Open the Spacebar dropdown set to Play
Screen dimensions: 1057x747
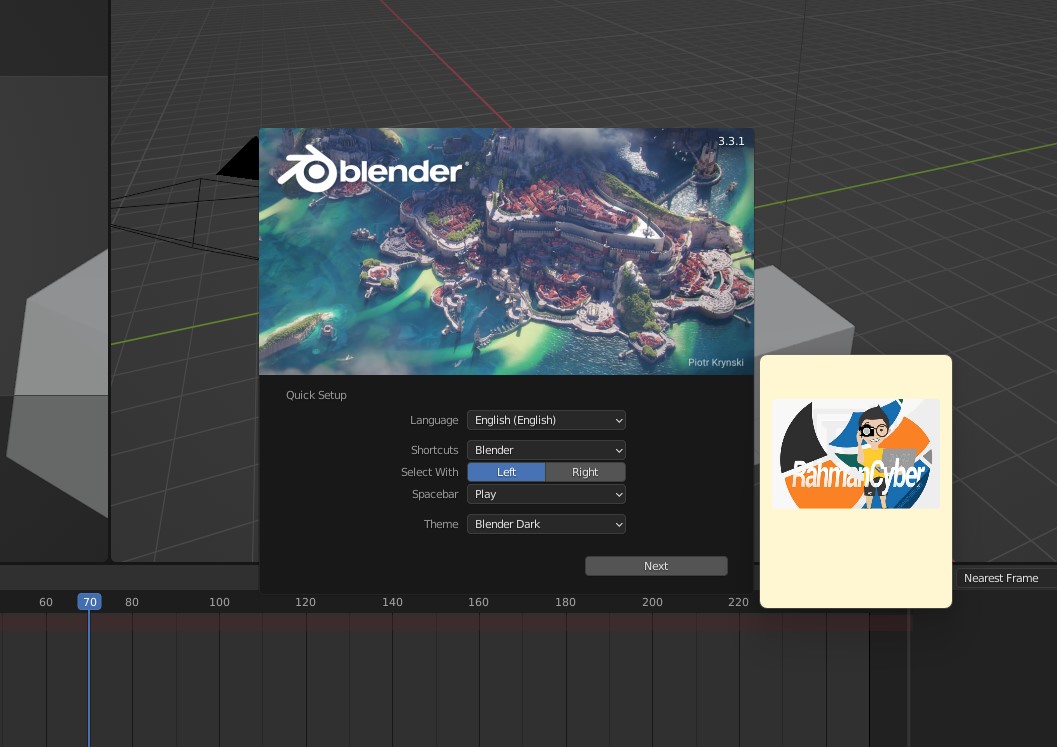coord(546,494)
